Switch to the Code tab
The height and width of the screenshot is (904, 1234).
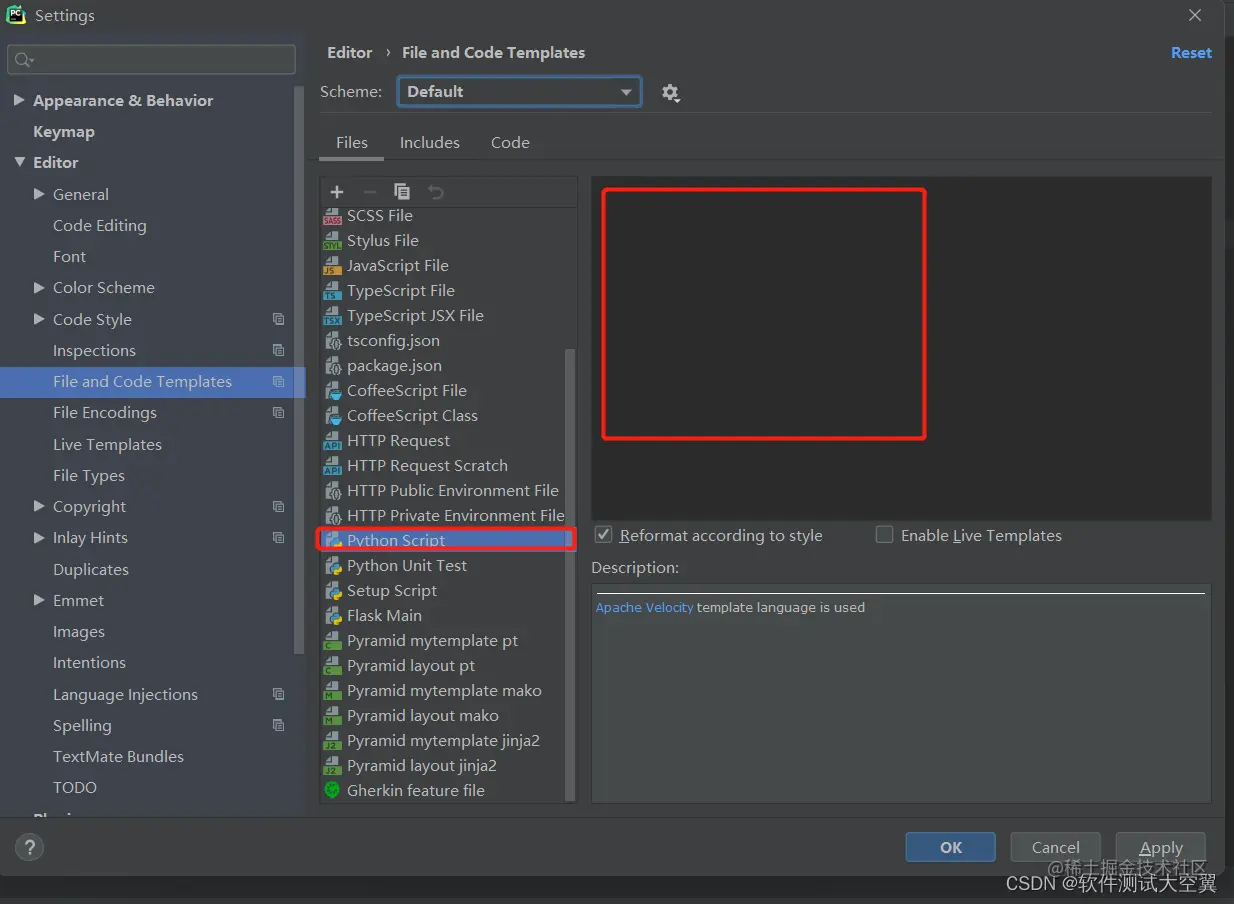510,143
